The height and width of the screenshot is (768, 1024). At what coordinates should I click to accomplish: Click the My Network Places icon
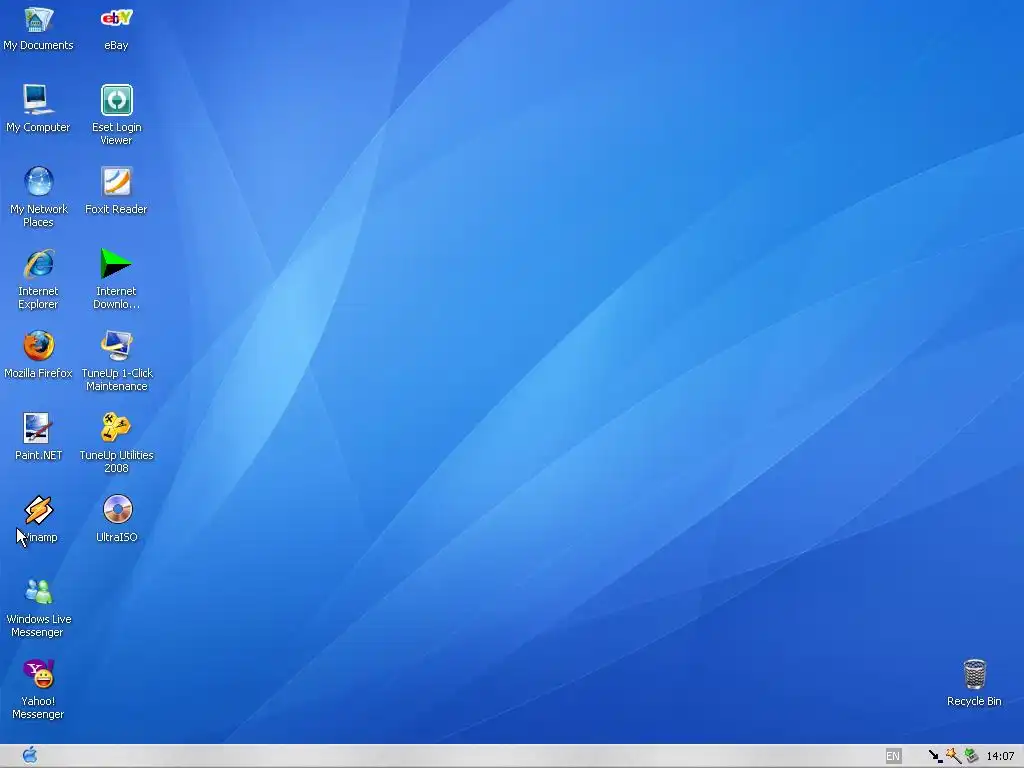pyautogui.click(x=39, y=182)
